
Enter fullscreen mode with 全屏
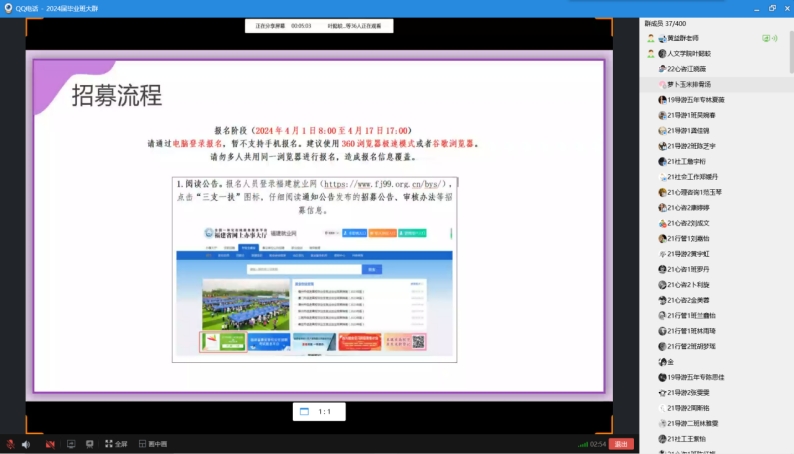(x=115, y=443)
